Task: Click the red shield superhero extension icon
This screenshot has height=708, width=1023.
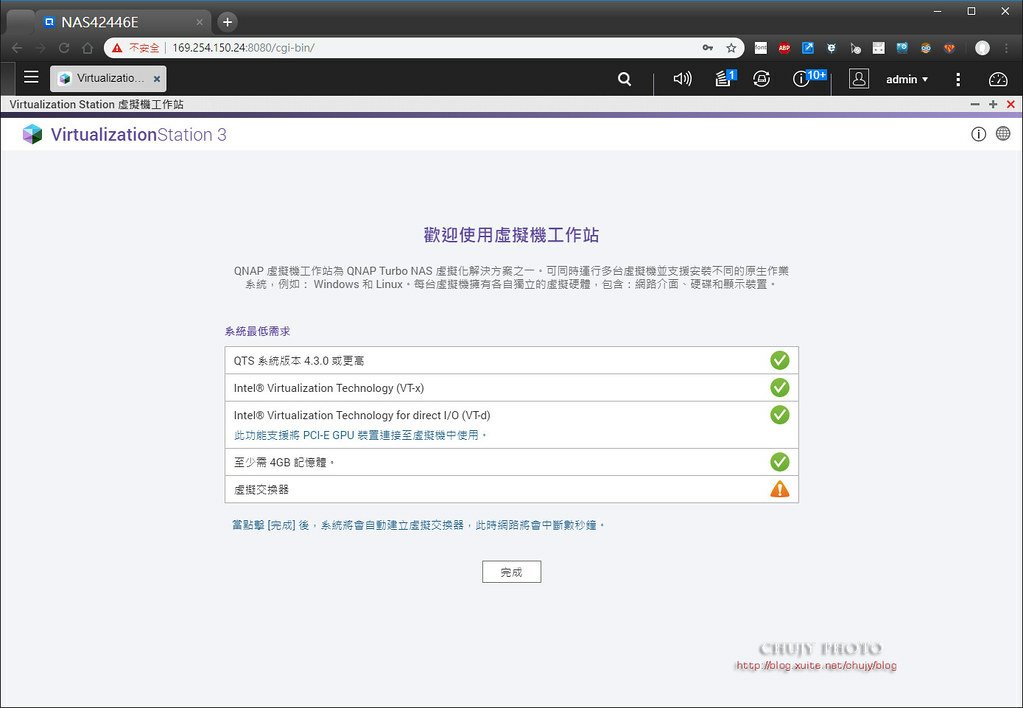Action: click(949, 48)
